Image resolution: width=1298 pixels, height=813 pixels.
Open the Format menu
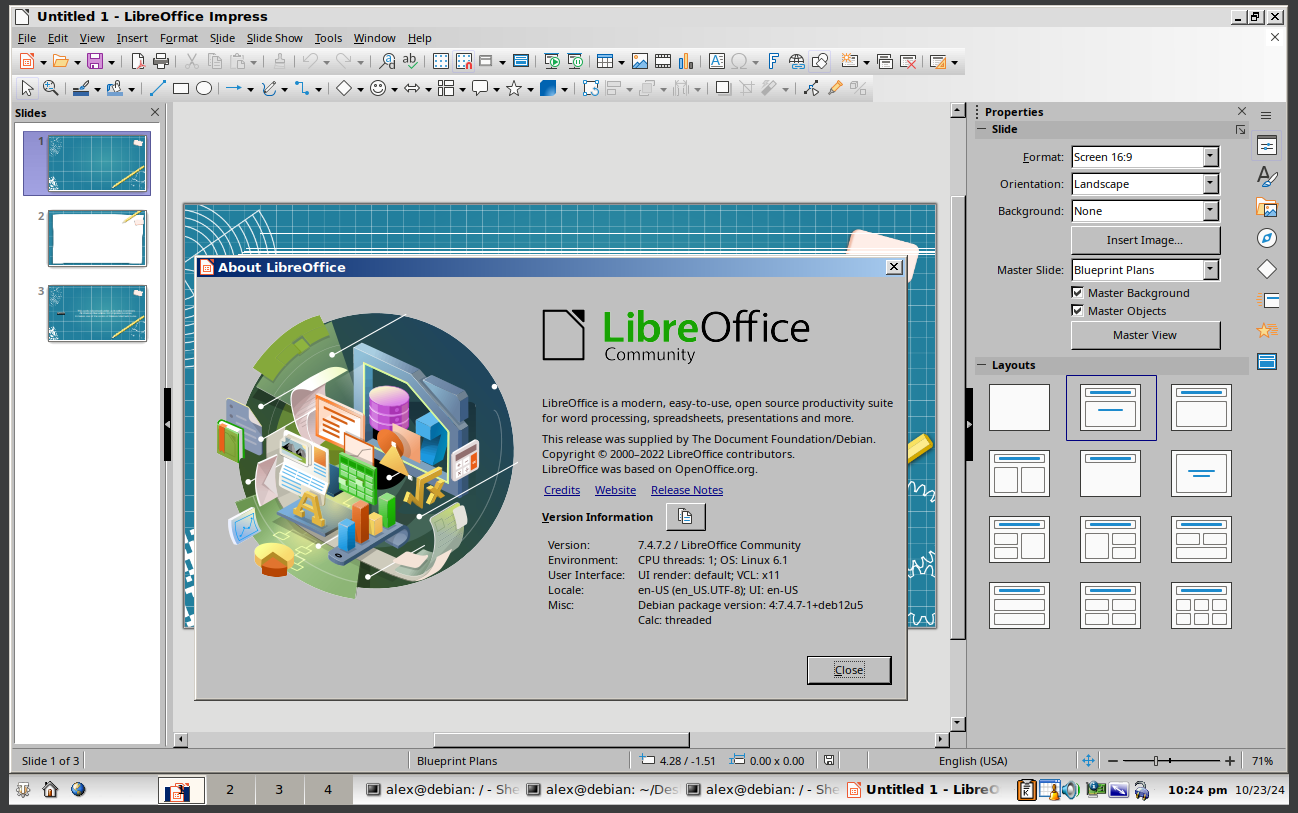[179, 38]
